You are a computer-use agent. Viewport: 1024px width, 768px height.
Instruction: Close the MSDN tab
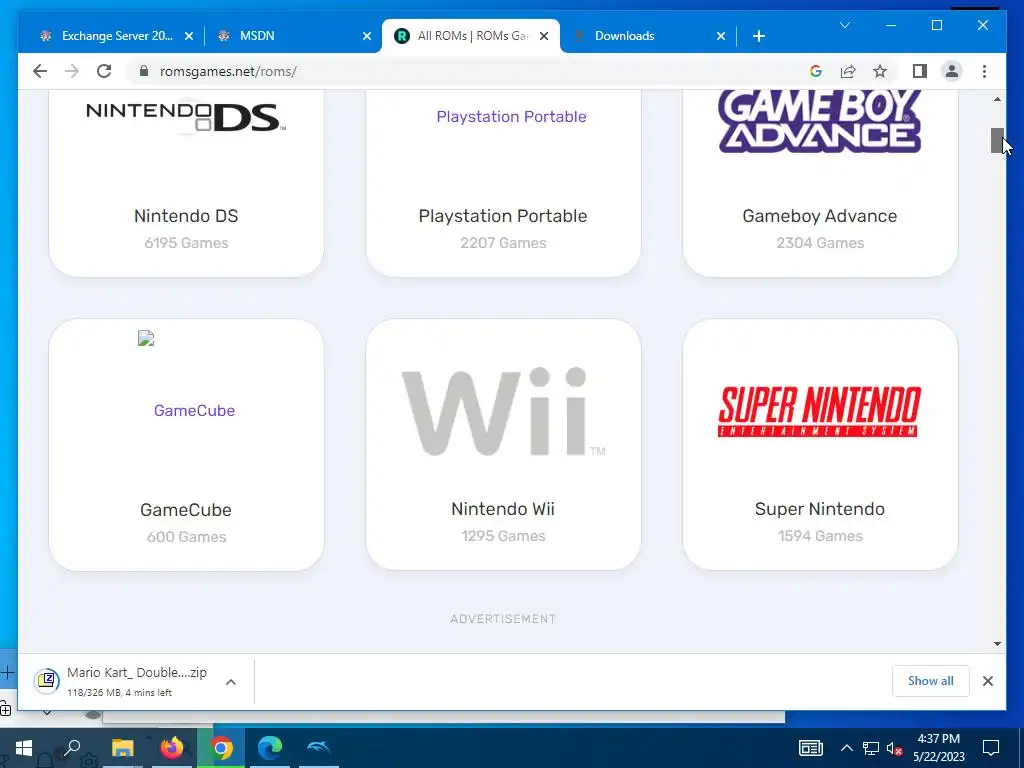[x=367, y=36]
